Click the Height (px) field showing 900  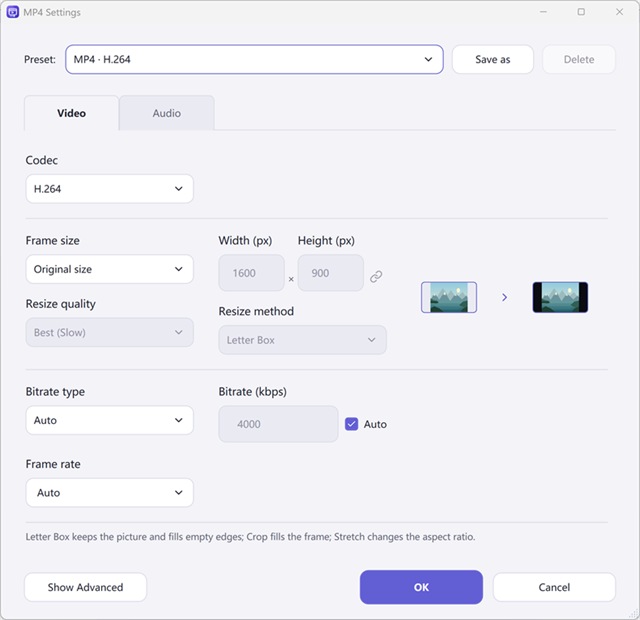[331, 273]
